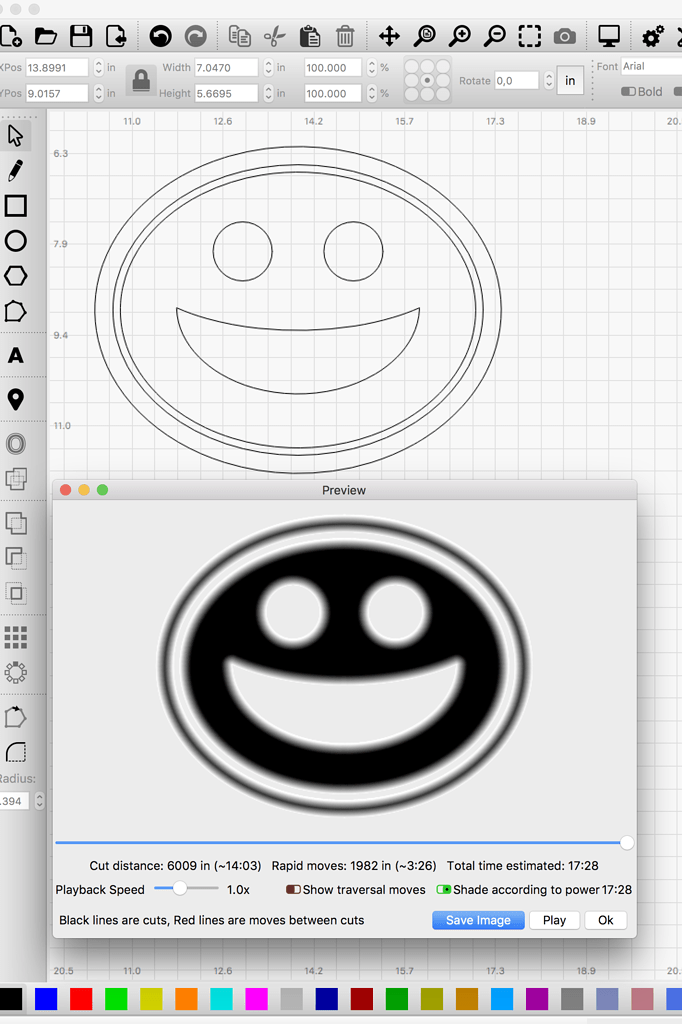This screenshot has height=1024, width=682.
Task: Select the text tool A
Action: pos(16,355)
